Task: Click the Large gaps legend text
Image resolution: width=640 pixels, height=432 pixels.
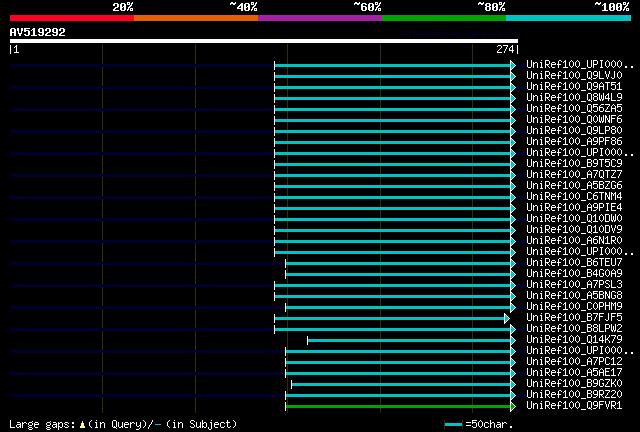Action: (42, 425)
